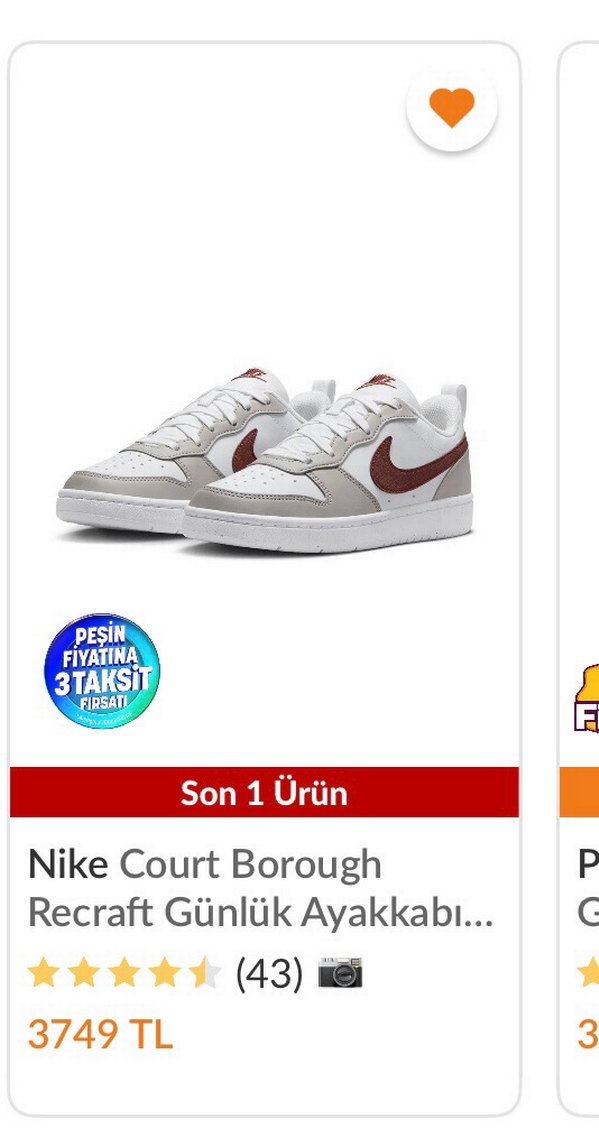Click the white circle around the heart icon
This screenshot has height=1146, width=599.
point(451,107)
